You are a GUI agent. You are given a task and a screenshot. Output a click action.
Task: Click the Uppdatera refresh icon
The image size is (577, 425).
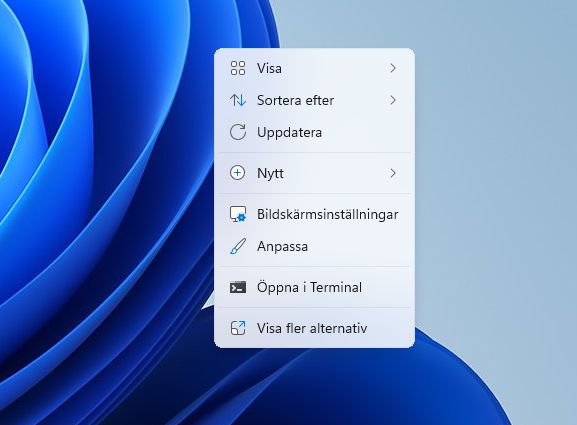point(238,132)
